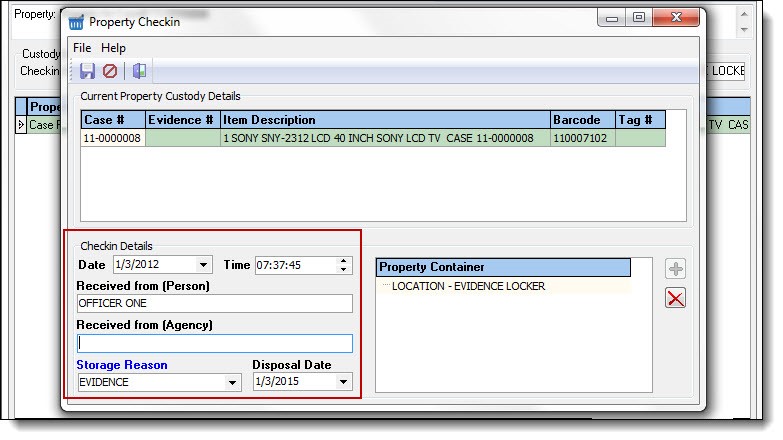The height and width of the screenshot is (440, 783).
Task: Click the plus icon to add container
Action: 676,269
